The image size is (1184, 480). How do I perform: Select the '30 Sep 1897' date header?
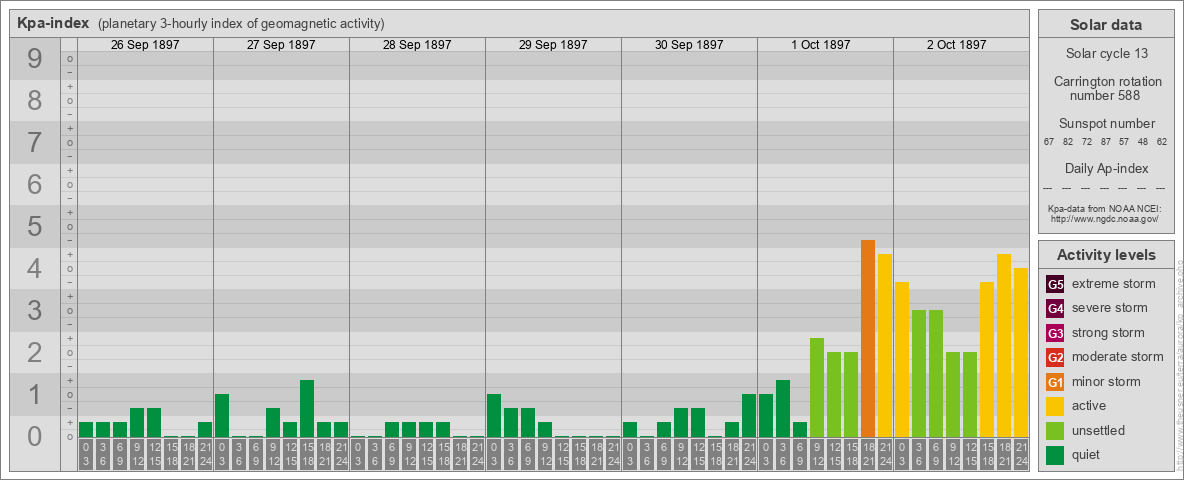pyautogui.click(x=689, y=45)
